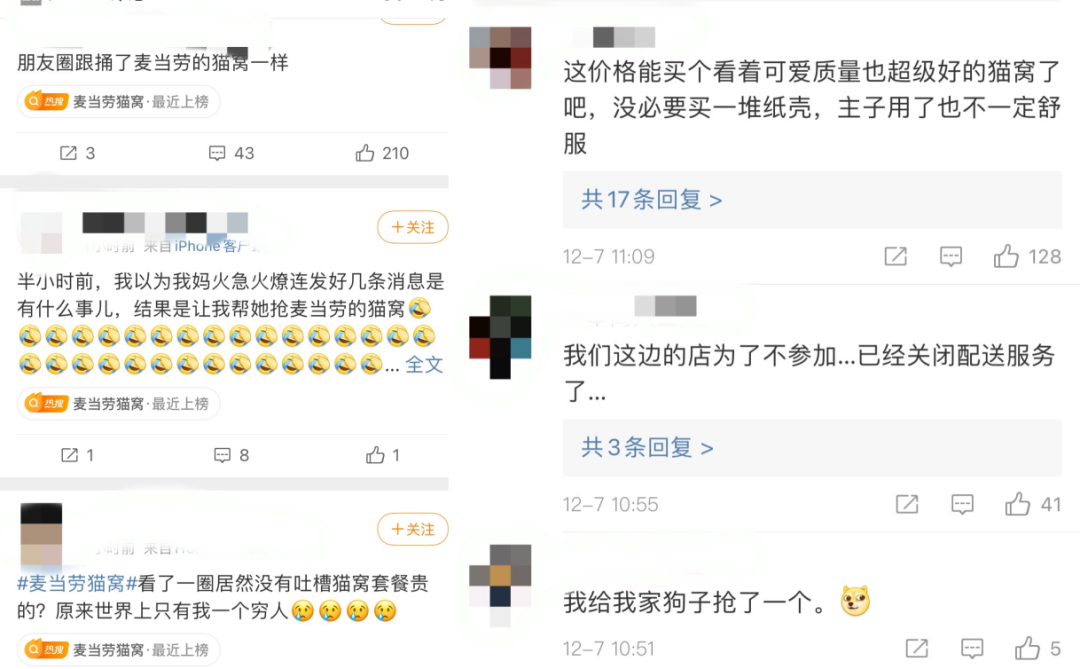Viewport: 1080px width, 669px height.
Task: Open avatar of the 17-reply commenter
Action: [x=500, y=58]
